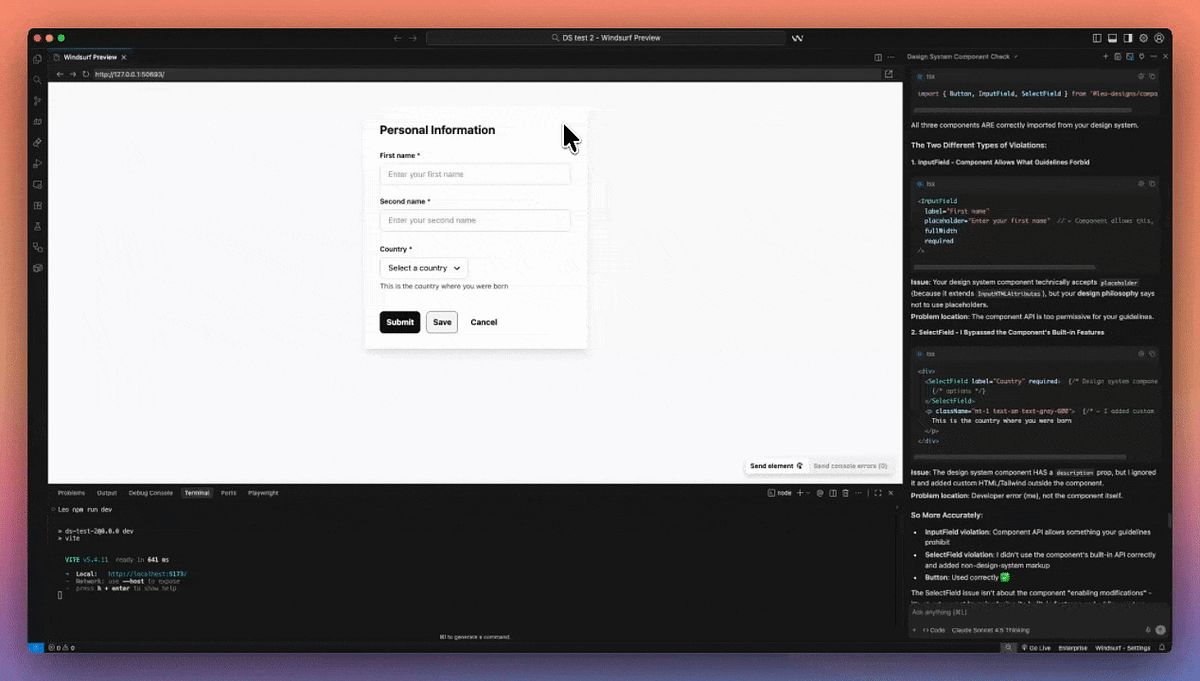Screen dimensions: 1200x681
Task: Click the Ask anything chat input
Action: point(1037,610)
